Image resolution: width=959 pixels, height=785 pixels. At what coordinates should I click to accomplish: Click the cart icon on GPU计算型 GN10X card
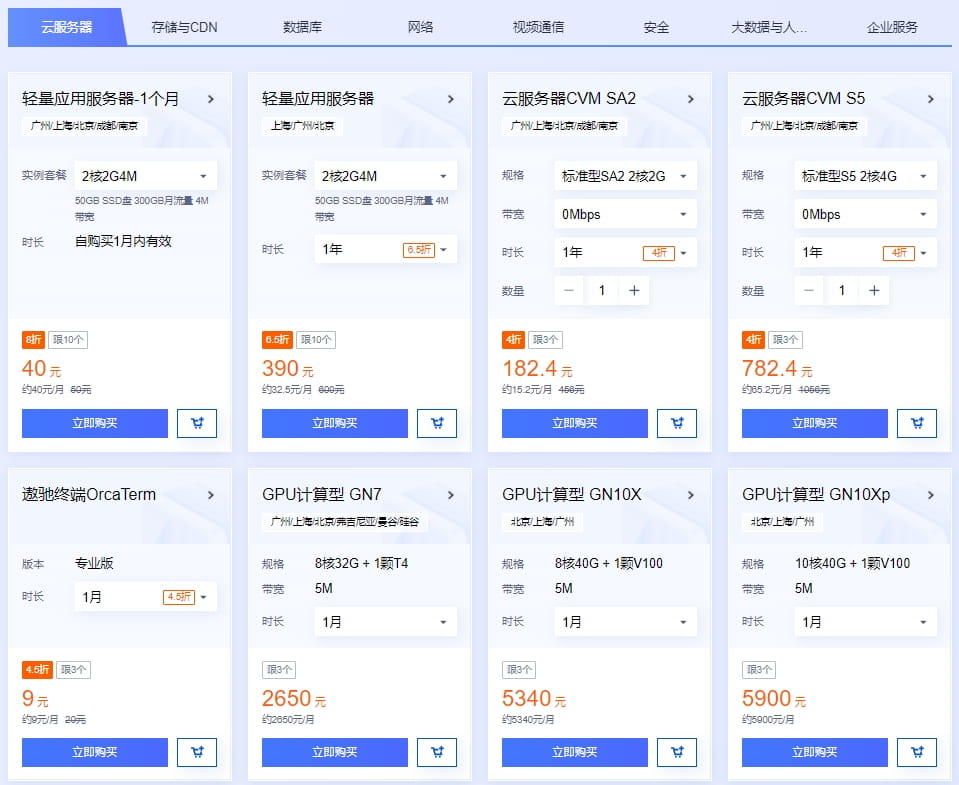pyautogui.click(x=677, y=752)
